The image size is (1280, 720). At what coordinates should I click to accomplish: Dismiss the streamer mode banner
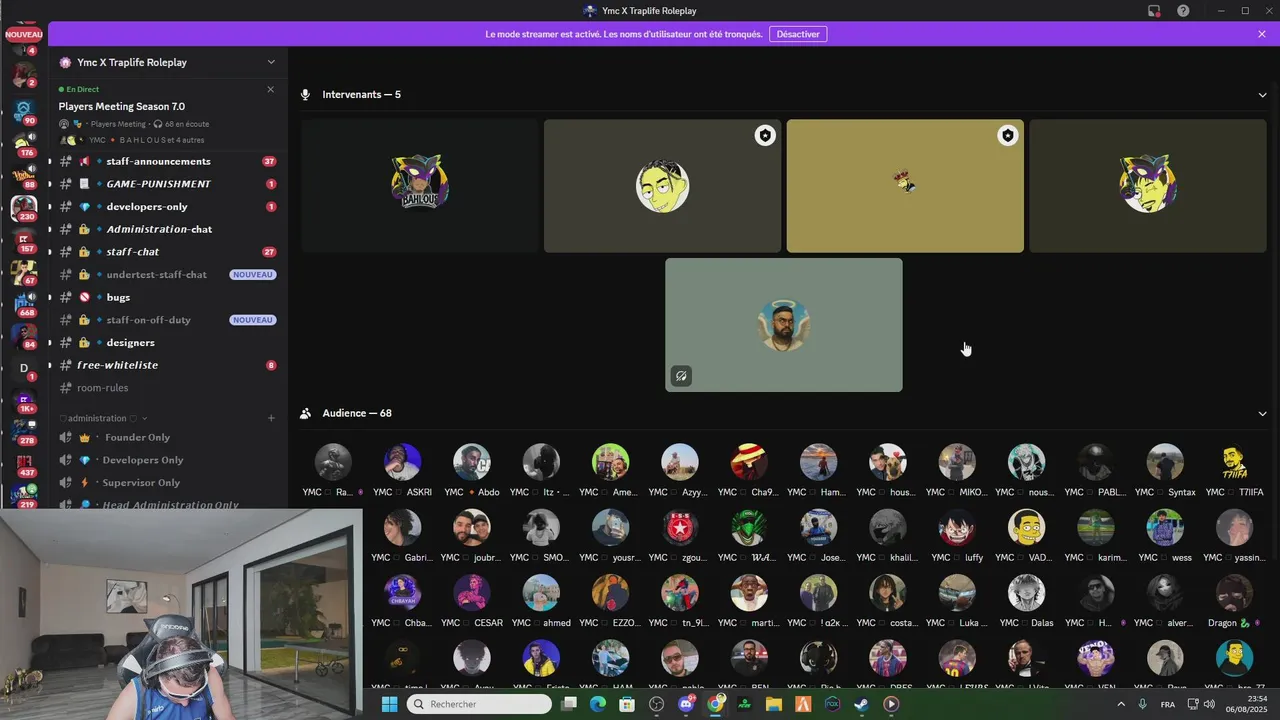pyautogui.click(x=1262, y=34)
